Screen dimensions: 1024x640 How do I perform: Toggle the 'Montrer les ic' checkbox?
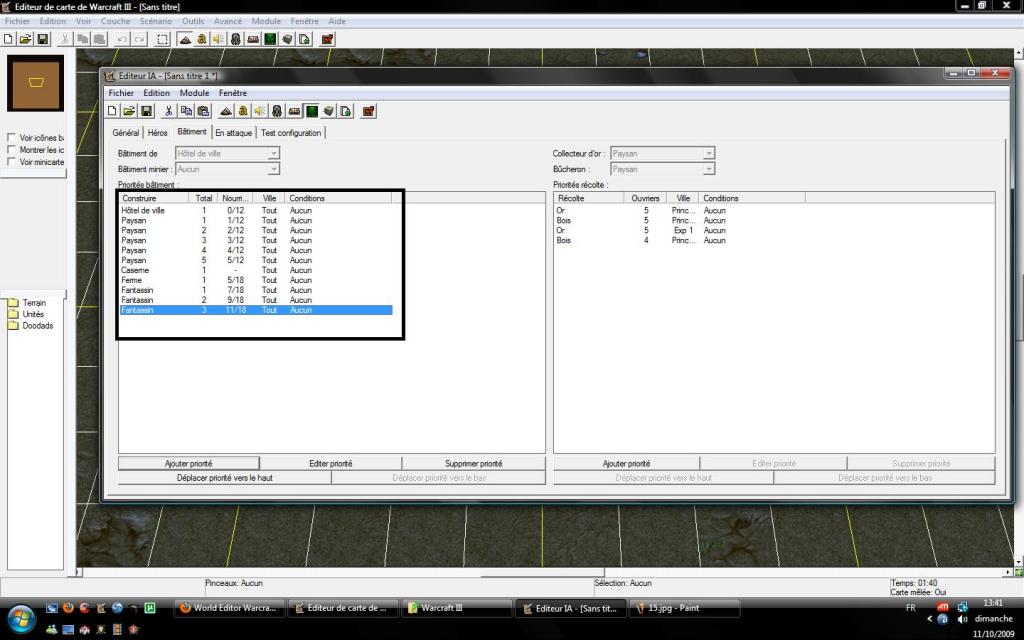pos(11,150)
